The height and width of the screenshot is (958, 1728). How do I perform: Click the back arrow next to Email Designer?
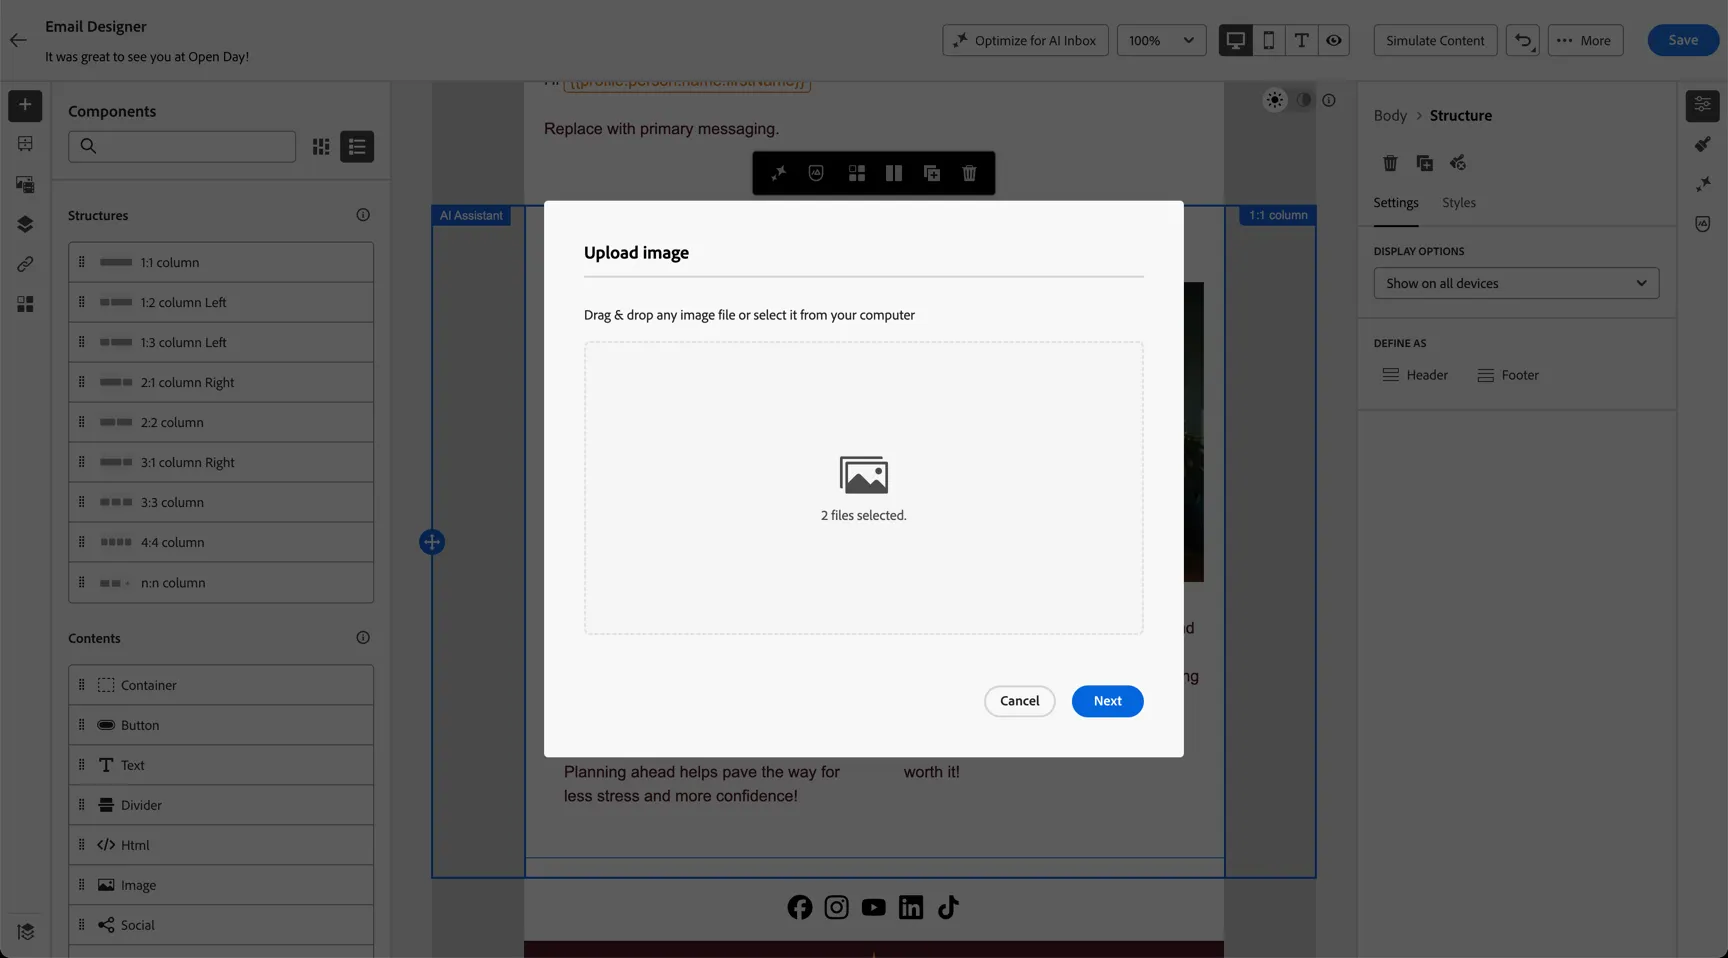18,40
